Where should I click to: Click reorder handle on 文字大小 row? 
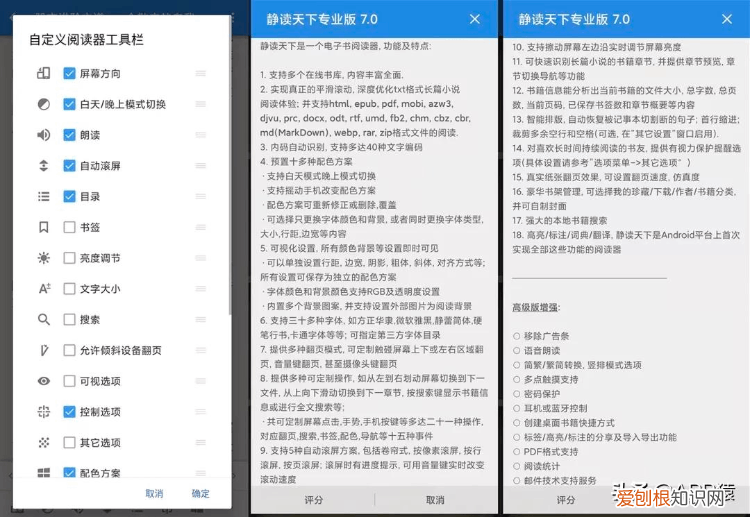point(200,288)
